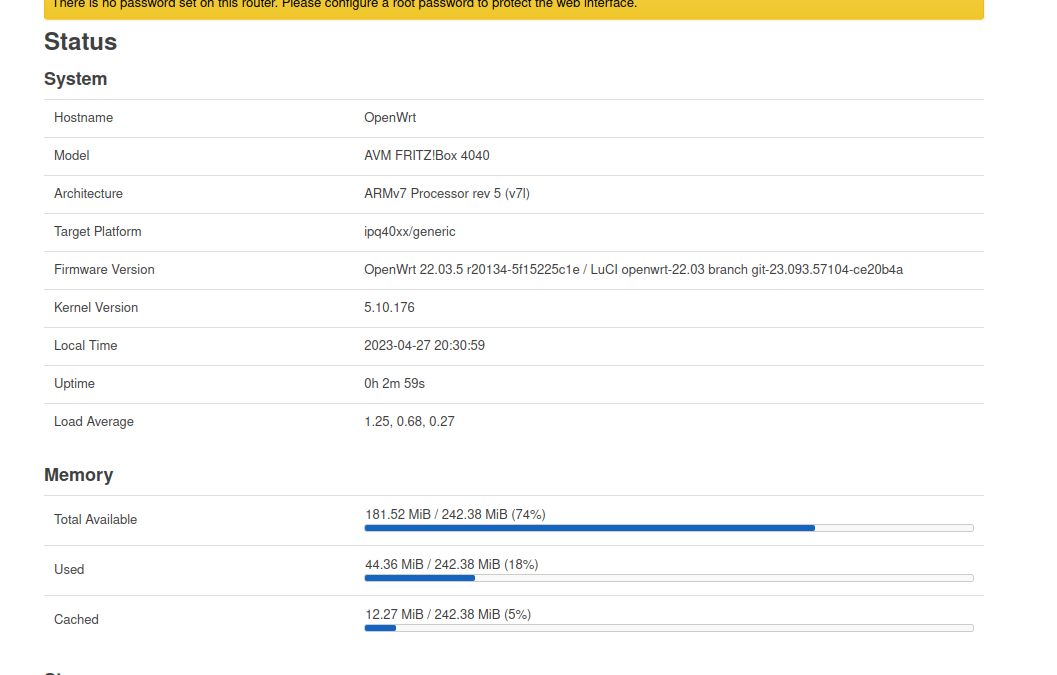Viewport: 1057px width, 675px height.
Task: Click the AVM FRITZ!Box 4040 model text
Action: coord(427,156)
